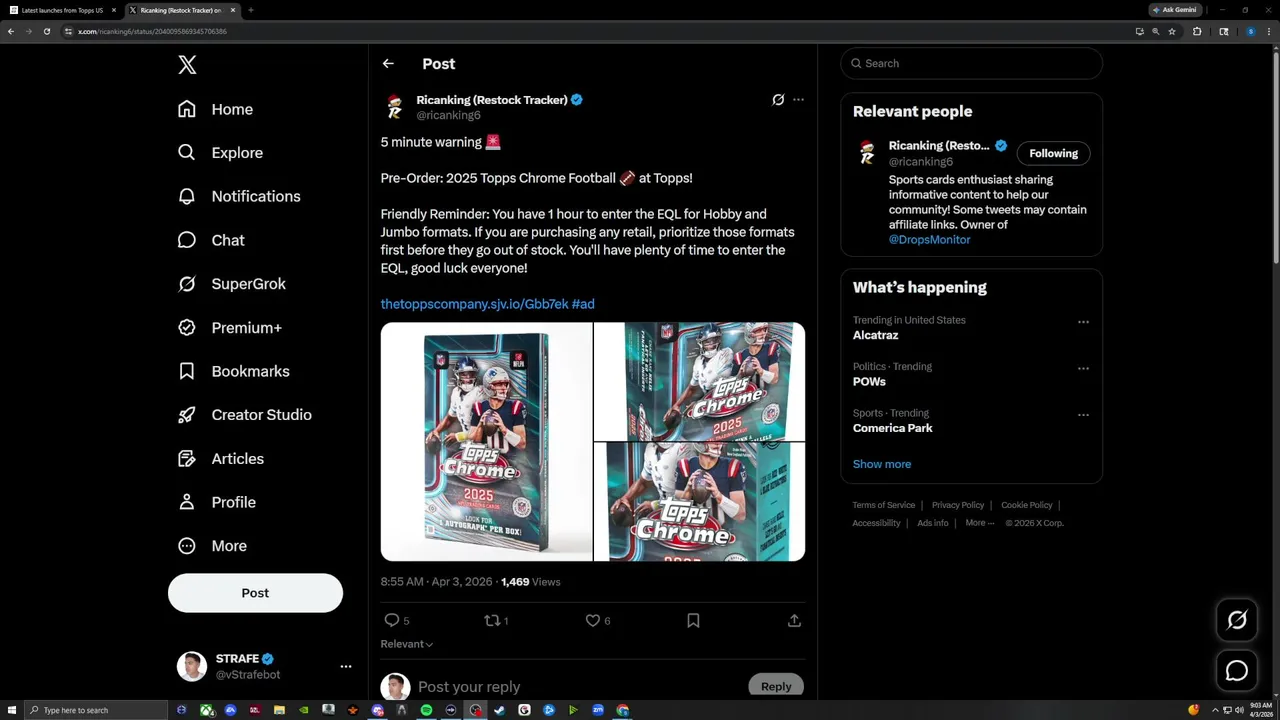Image resolution: width=1280 pixels, height=720 pixels.
Task: Open the thetoppscompany.sjv.io link
Action: 474,304
